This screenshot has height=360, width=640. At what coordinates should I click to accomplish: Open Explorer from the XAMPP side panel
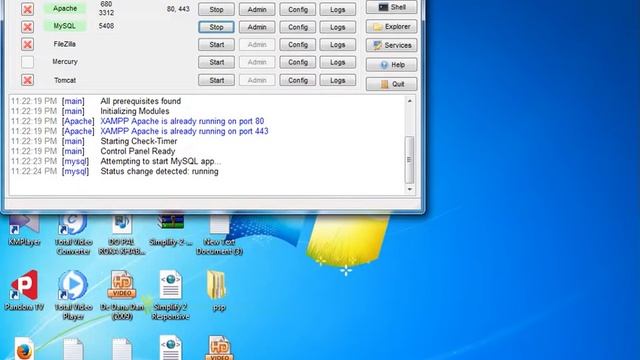[x=391, y=27]
